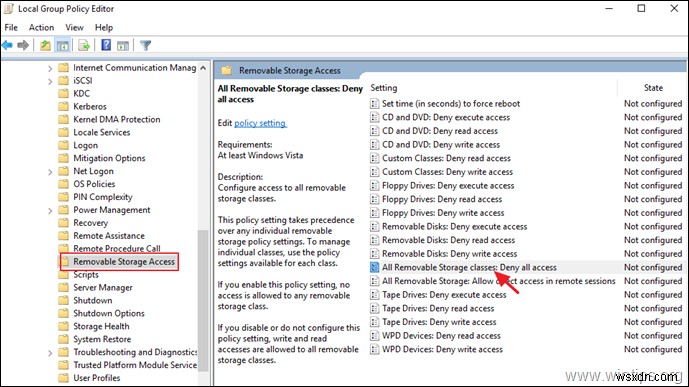This screenshot has height=387, width=689.
Task: Click the Back arrow toolbar icon
Action: coord(7,45)
